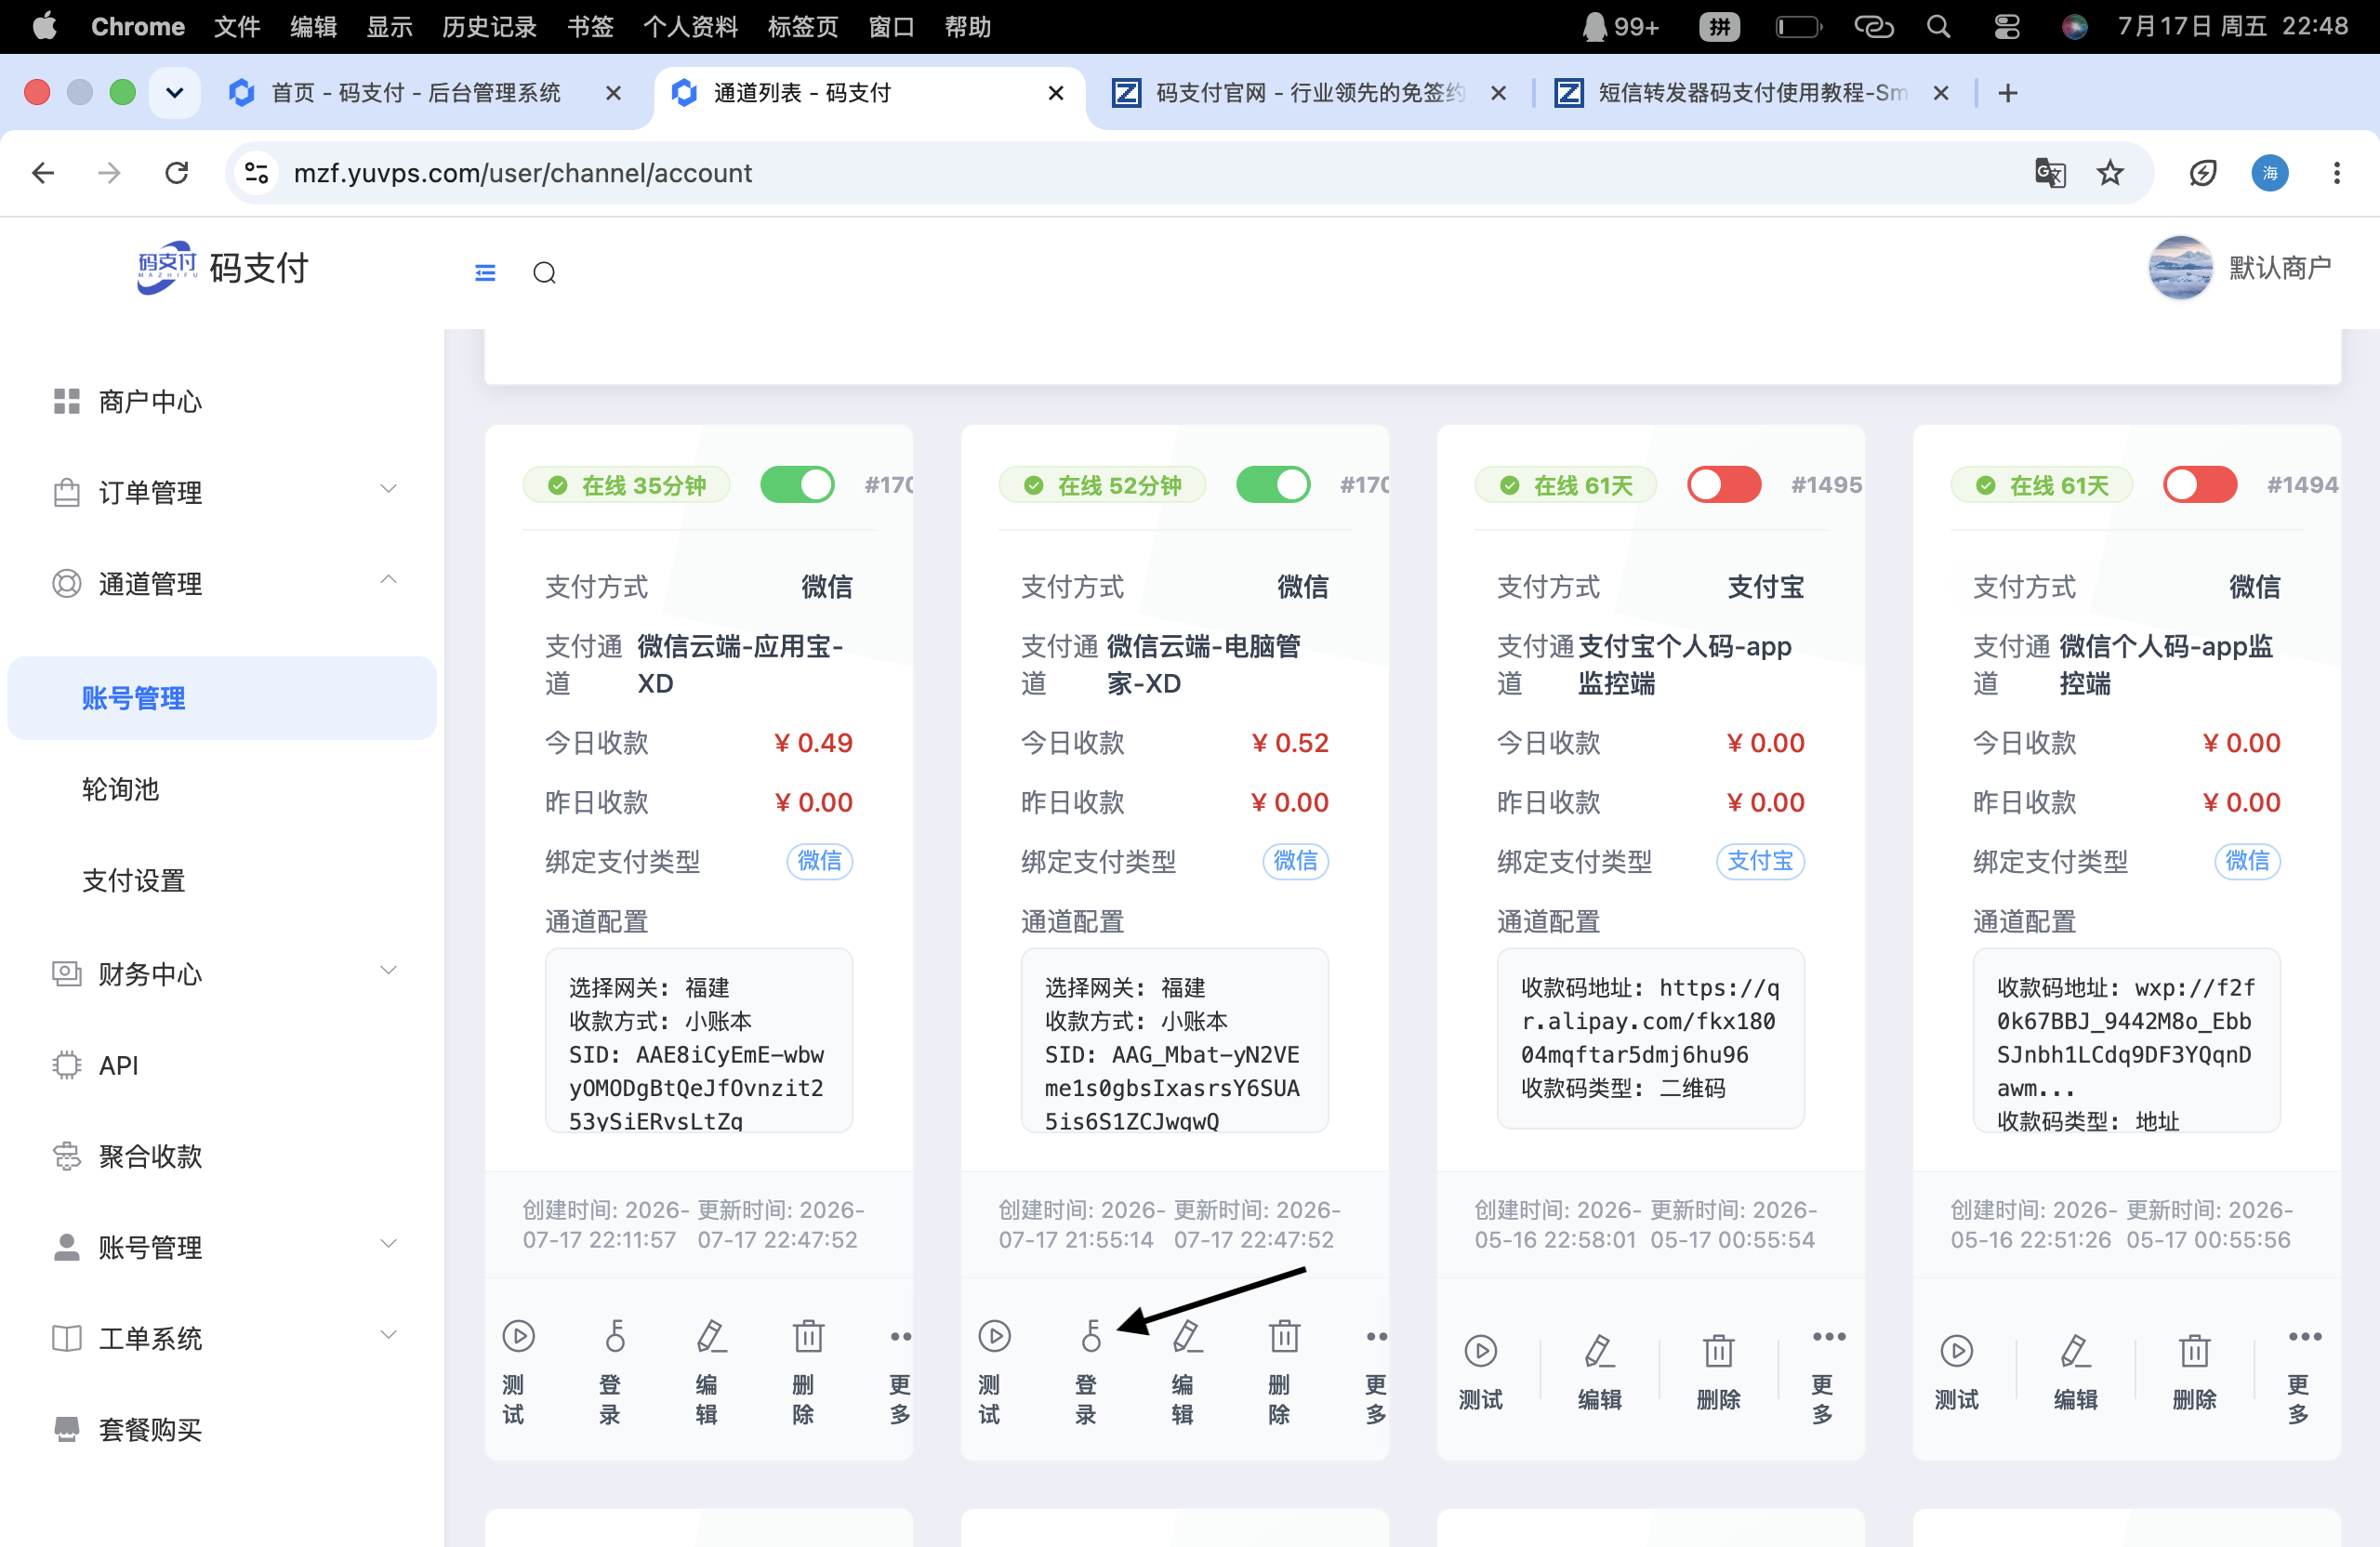Click the 默认商户 avatar picture
The image size is (2380, 1547).
coord(2180,268)
